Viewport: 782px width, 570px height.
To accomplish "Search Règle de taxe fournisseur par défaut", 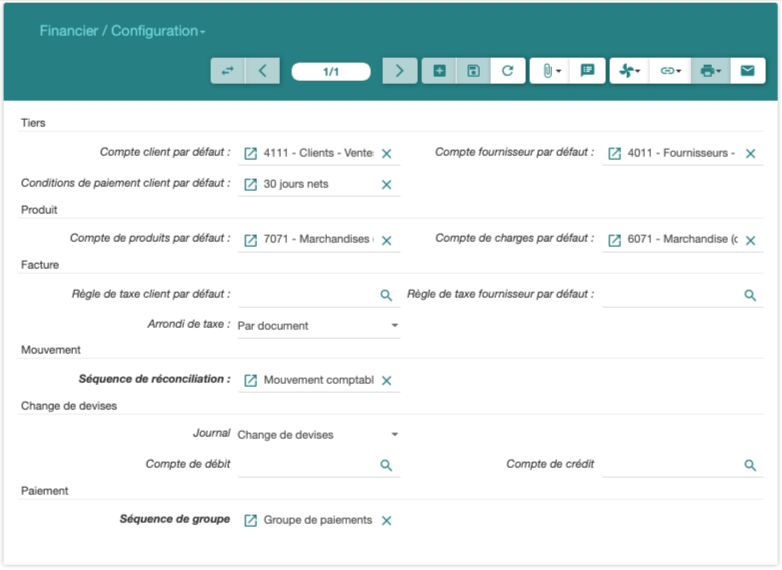I will point(751,295).
